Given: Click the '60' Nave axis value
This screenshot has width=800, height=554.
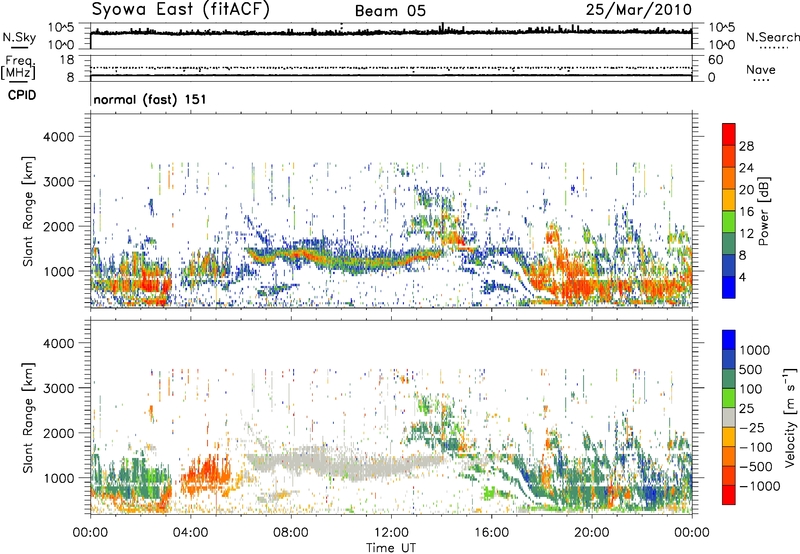Looking at the screenshot, I should (715, 60).
